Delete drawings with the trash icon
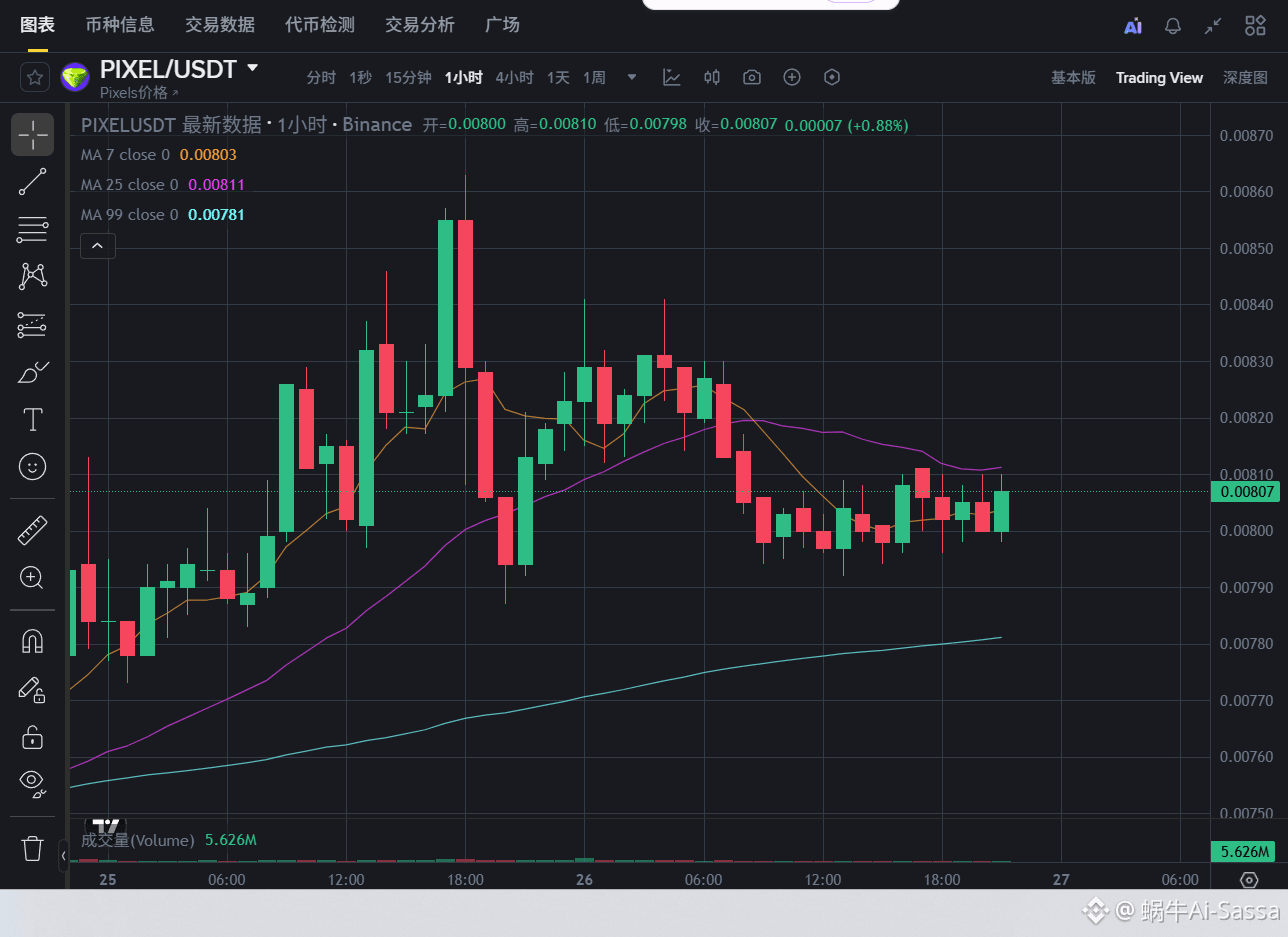Image resolution: width=1288 pixels, height=937 pixels. [33, 848]
